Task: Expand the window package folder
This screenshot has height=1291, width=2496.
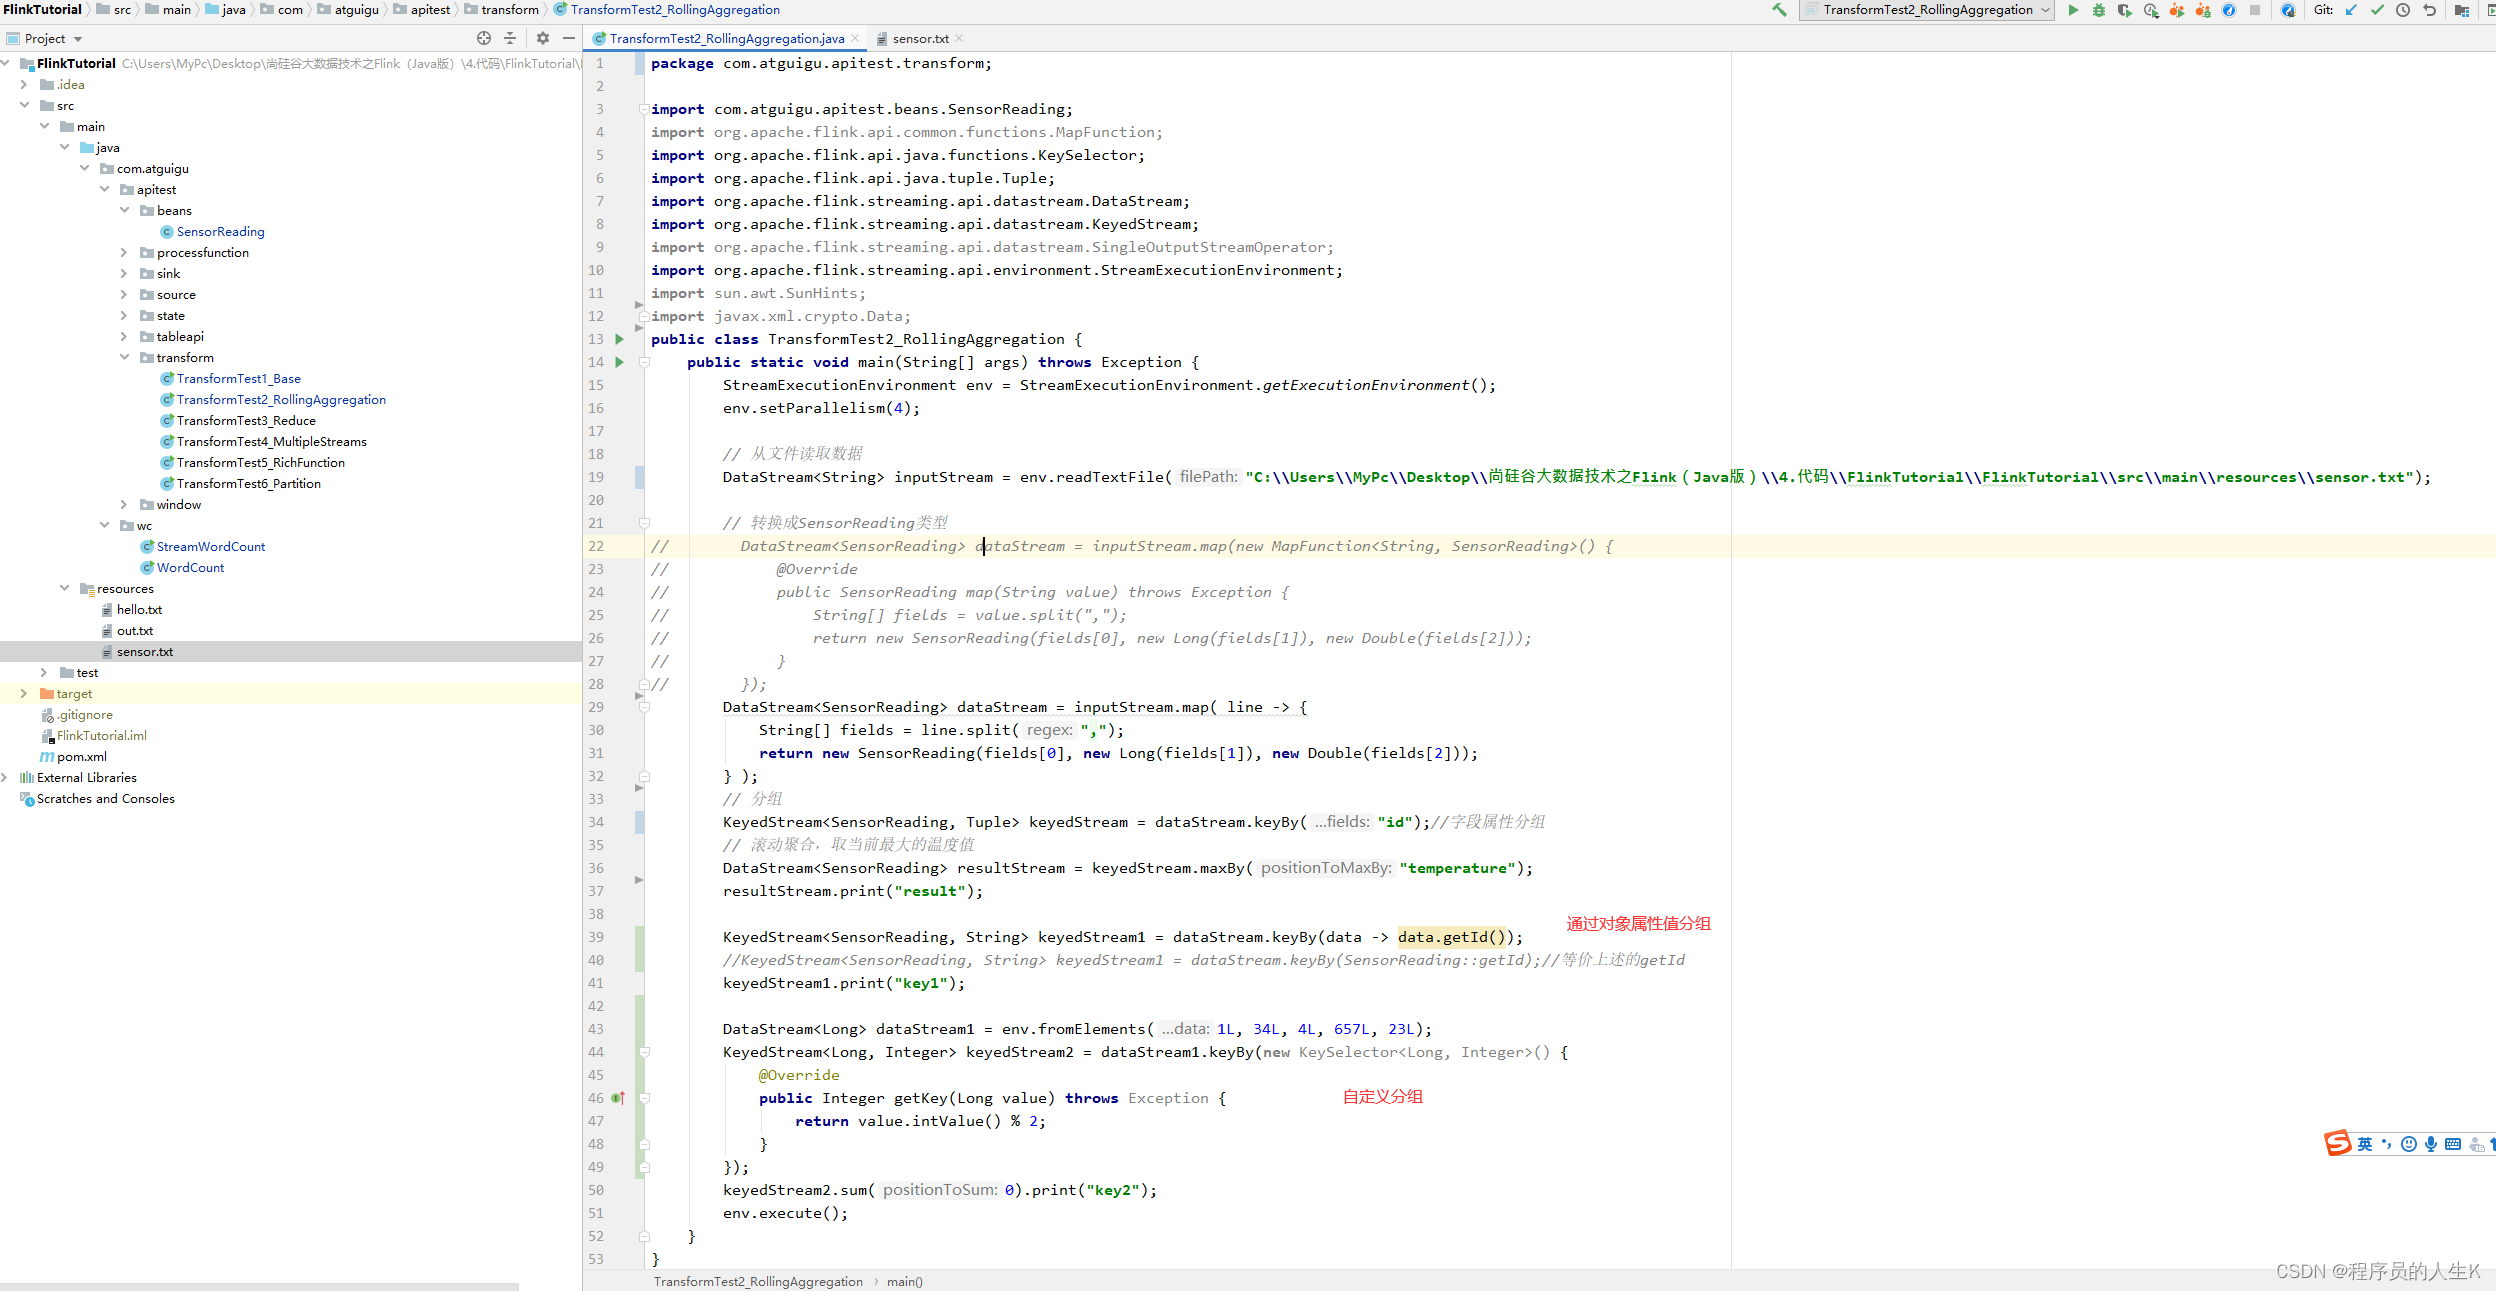Action: 124,504
